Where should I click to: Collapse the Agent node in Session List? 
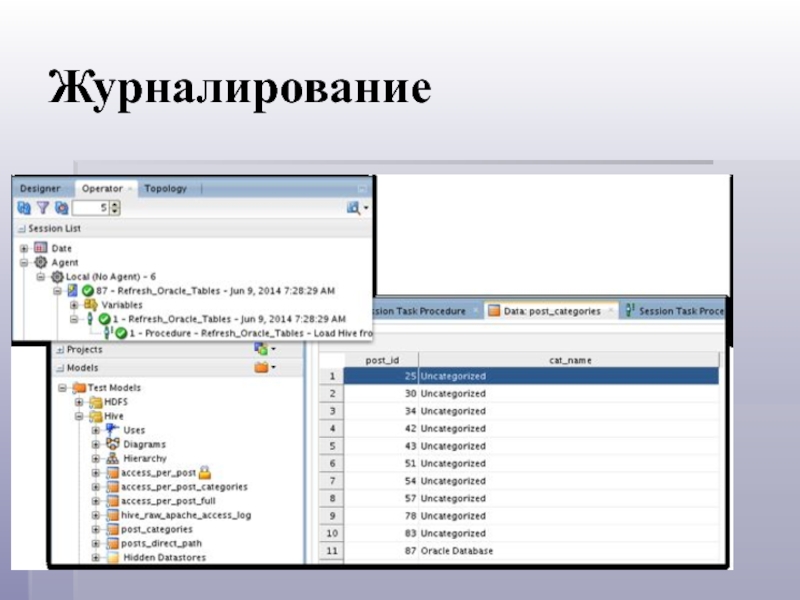click(x=26, y=262)
